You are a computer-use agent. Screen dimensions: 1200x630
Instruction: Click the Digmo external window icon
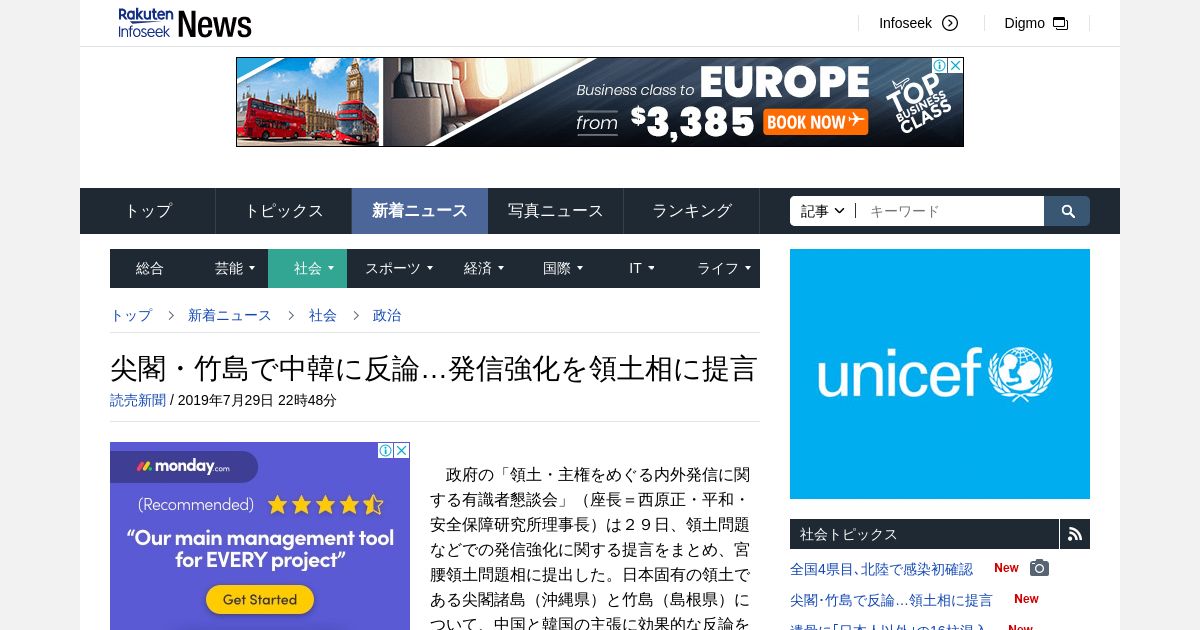[x=1061, y=23]
